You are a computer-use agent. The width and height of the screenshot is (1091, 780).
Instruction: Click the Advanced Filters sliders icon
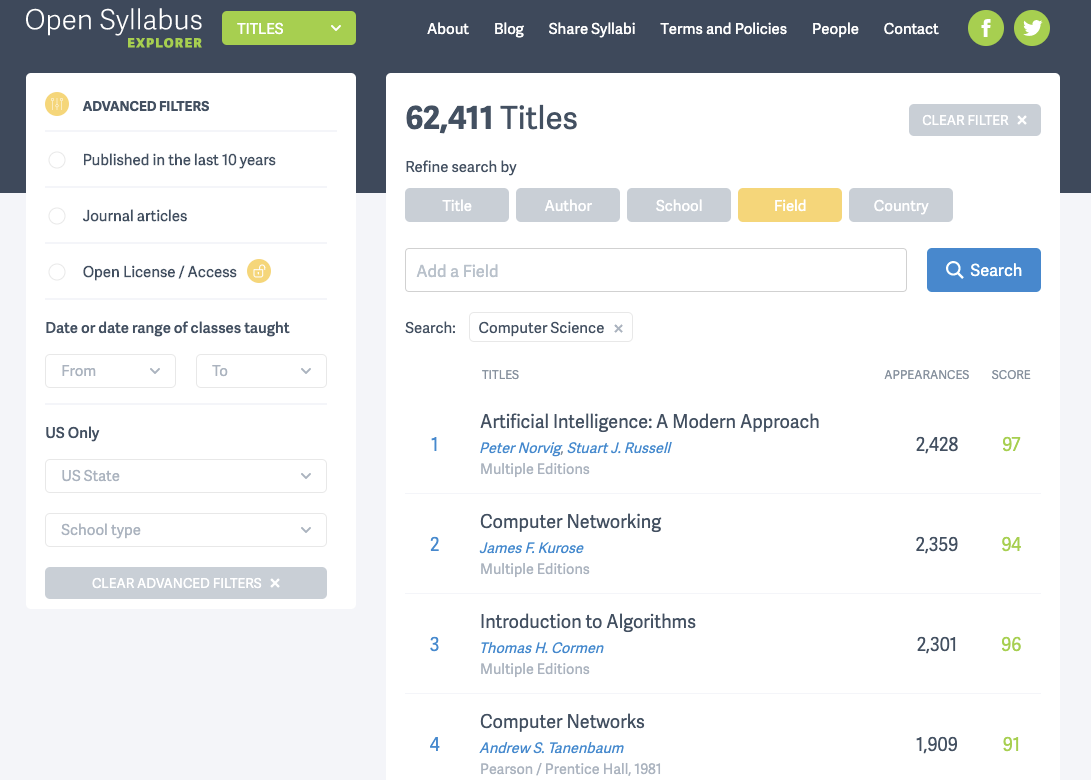57,104
